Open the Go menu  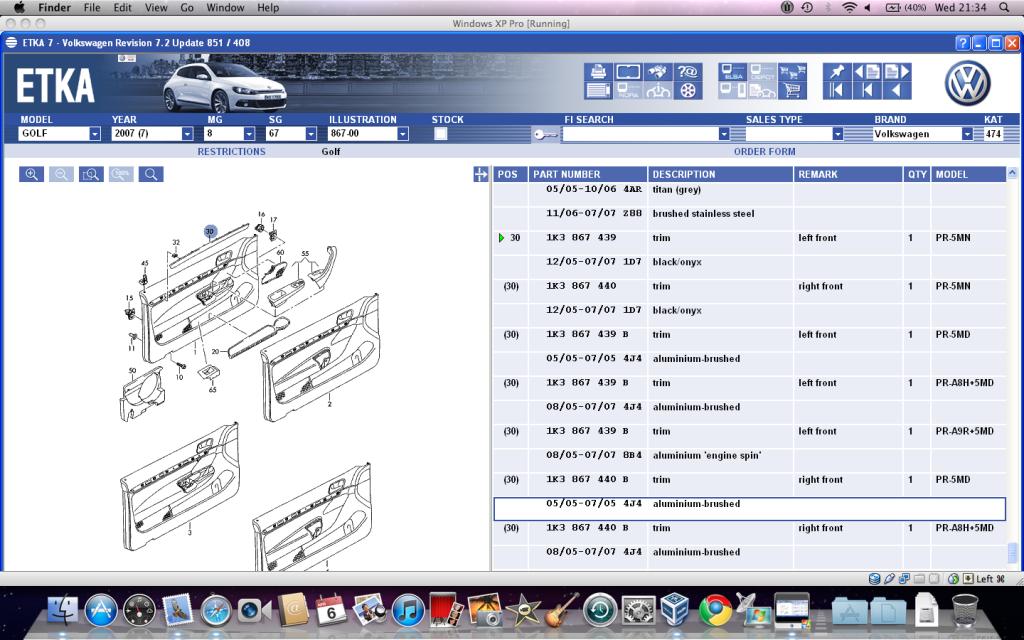(187, 8)
